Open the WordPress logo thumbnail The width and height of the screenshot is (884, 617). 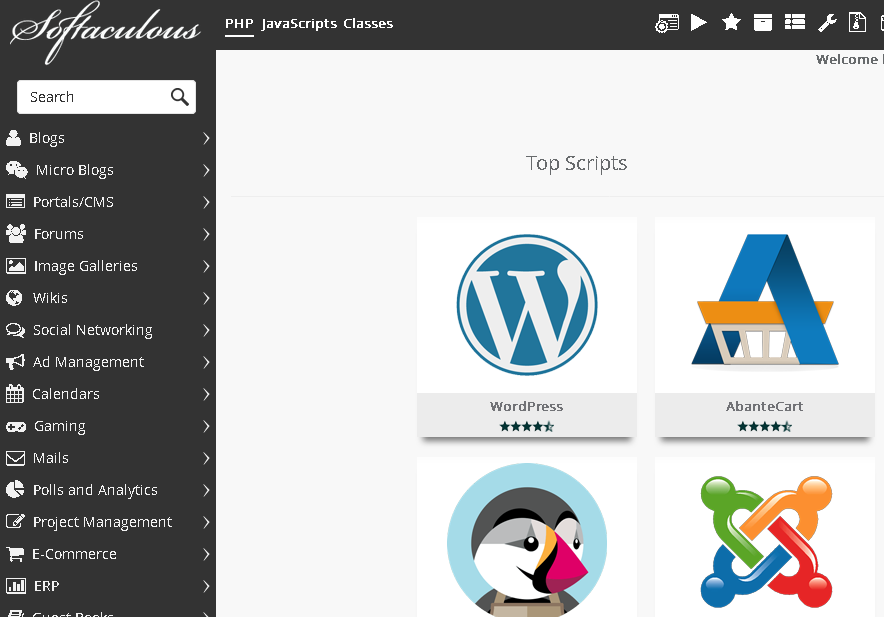(x=527, y=305)
